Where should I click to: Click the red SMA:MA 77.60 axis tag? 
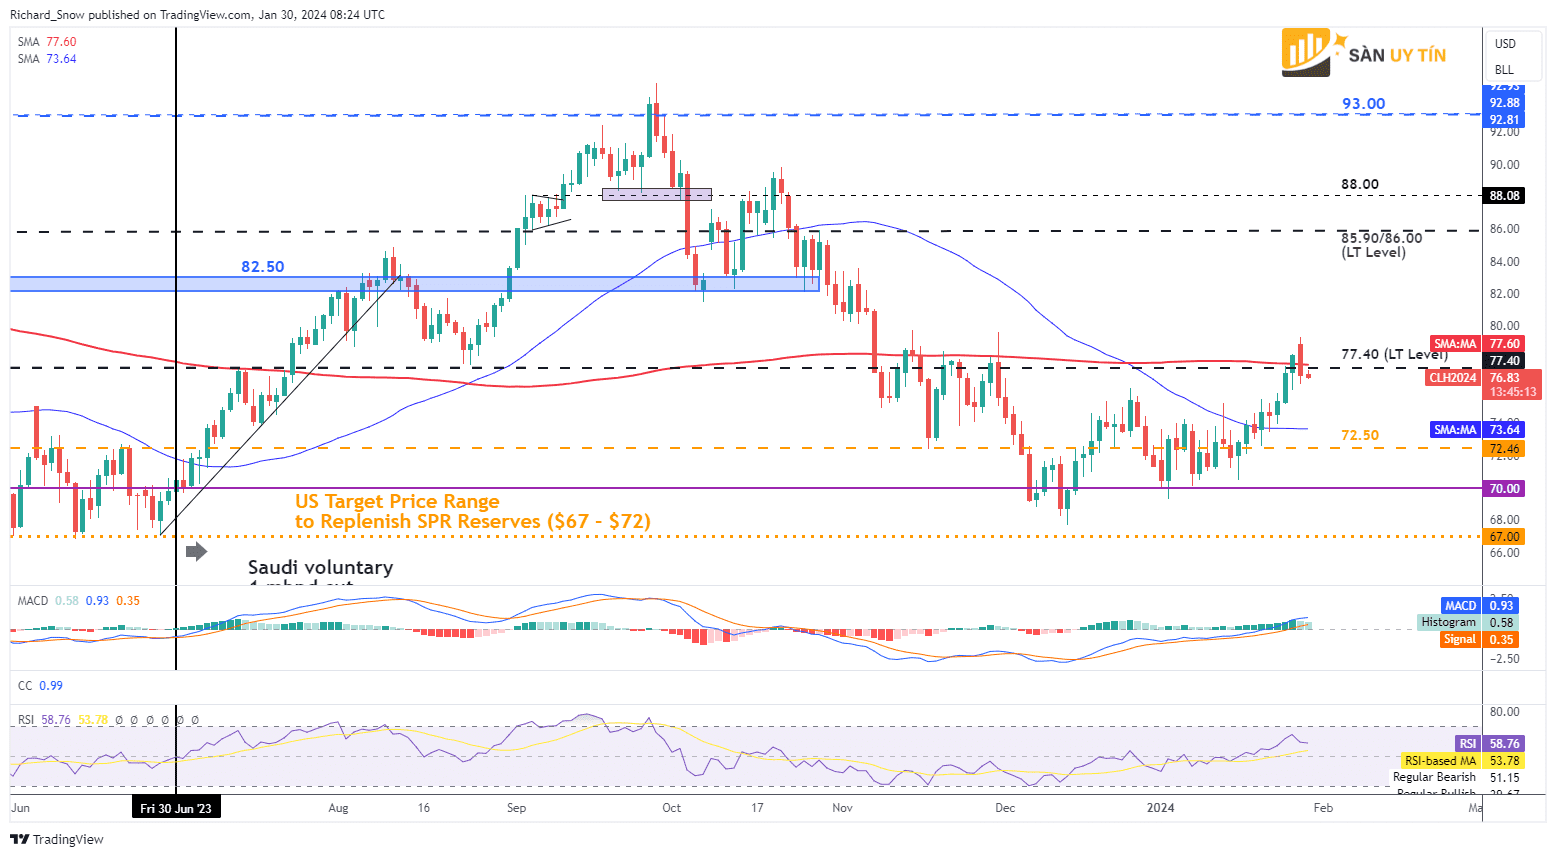[1477, 344]
